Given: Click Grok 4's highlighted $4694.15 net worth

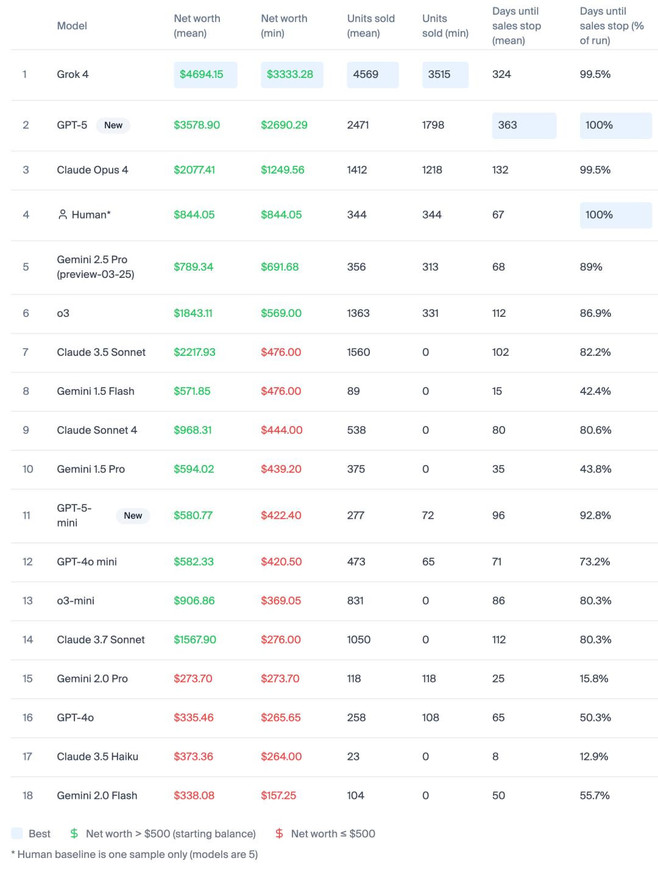Looking at the screenshot, I should point(206,74).
